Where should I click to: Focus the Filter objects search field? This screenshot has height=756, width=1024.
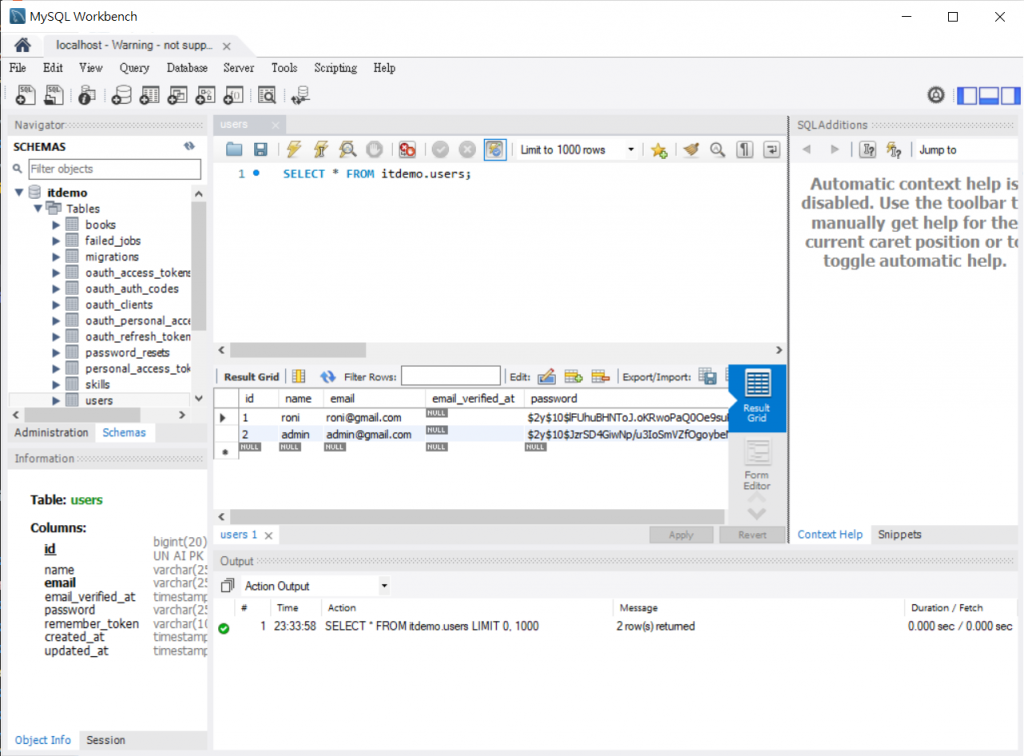[x=115, y=169]
